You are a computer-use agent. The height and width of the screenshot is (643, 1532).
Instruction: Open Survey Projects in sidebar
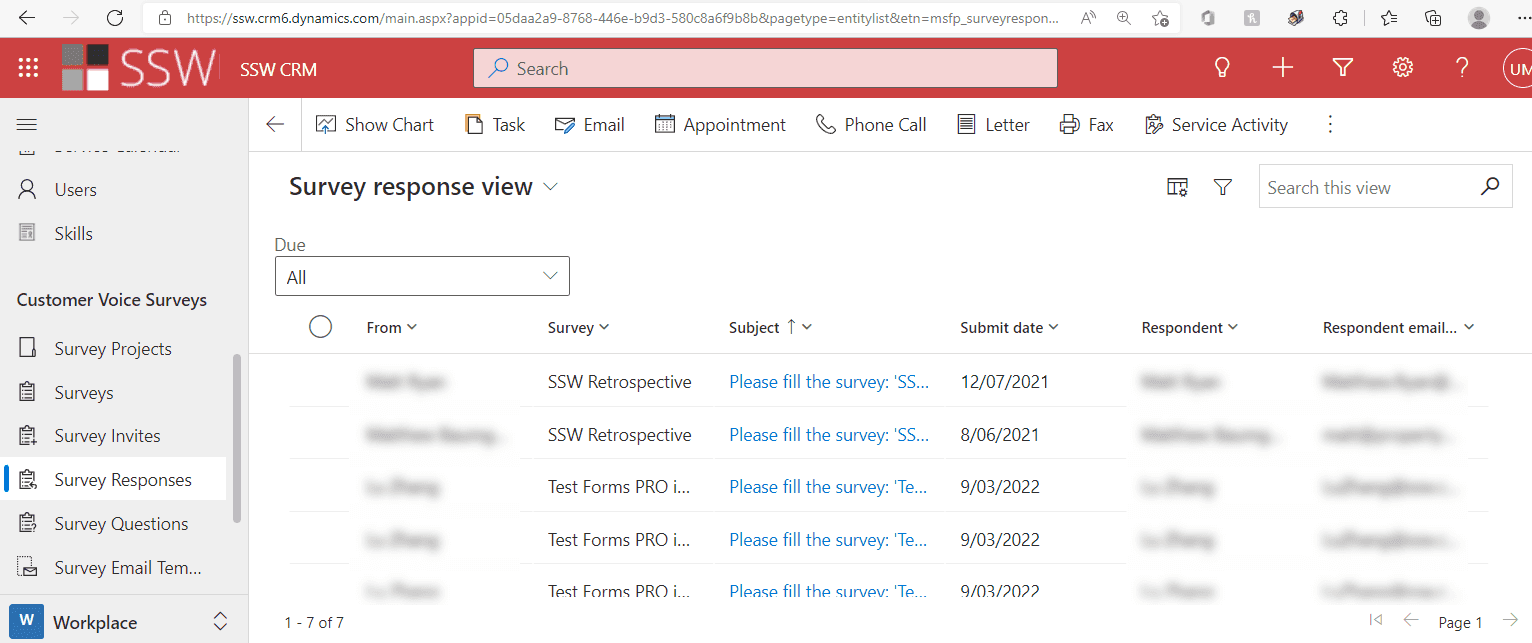pyautogui.click(x=113, y=349)
